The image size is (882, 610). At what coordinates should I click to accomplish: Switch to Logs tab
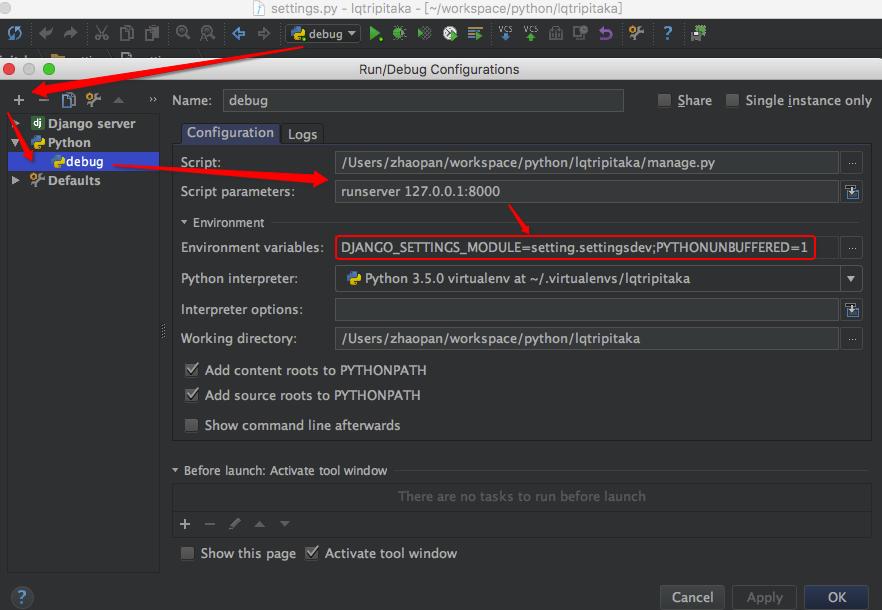click(303, 134)
